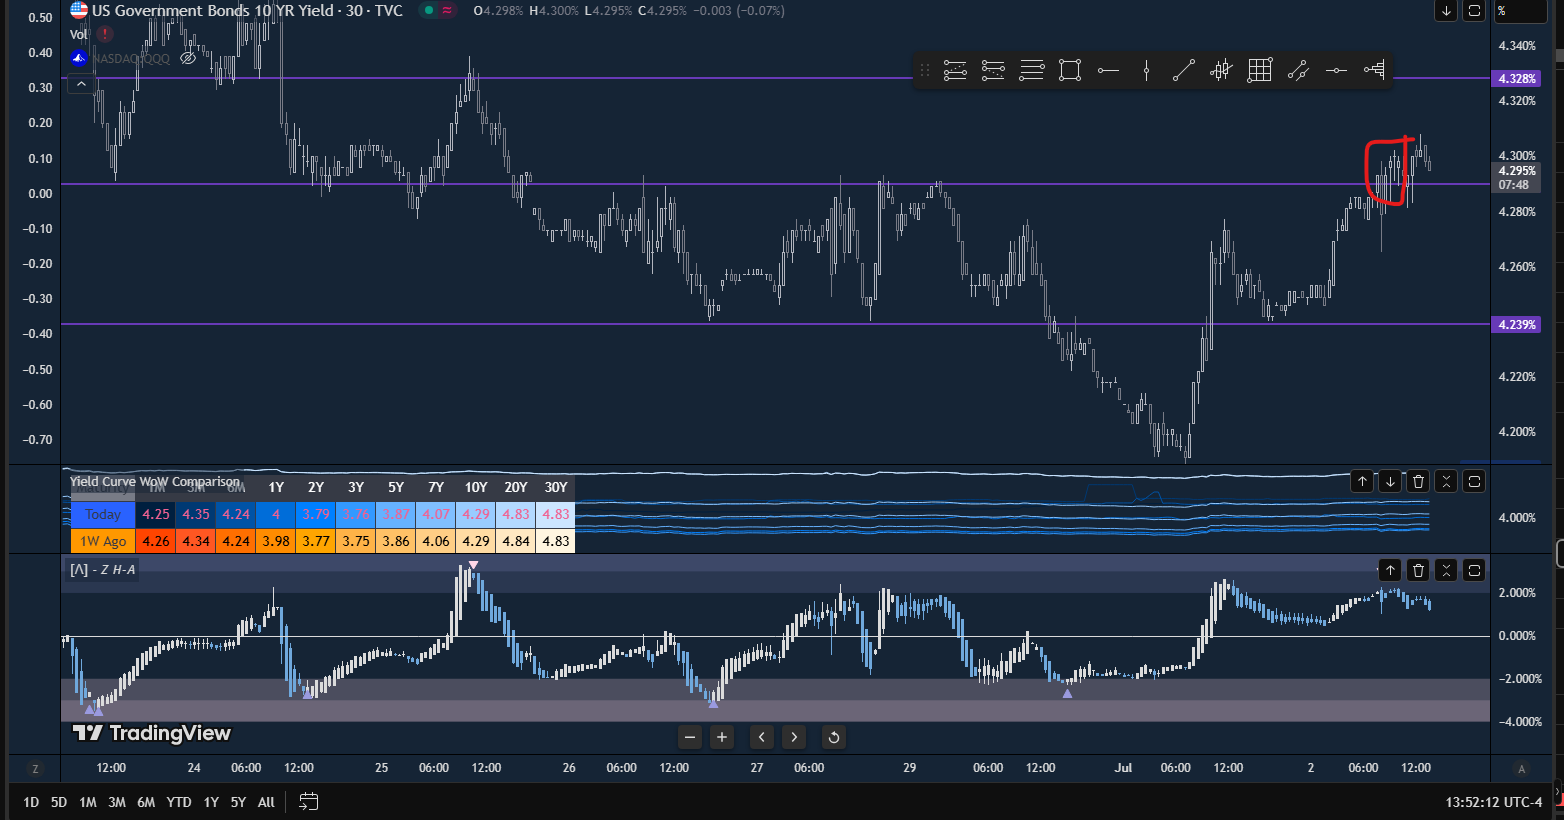This screenshot has width=1564, height=820.
Task: Grab the favorites toolbar drag handle
Action: point(925,70)
